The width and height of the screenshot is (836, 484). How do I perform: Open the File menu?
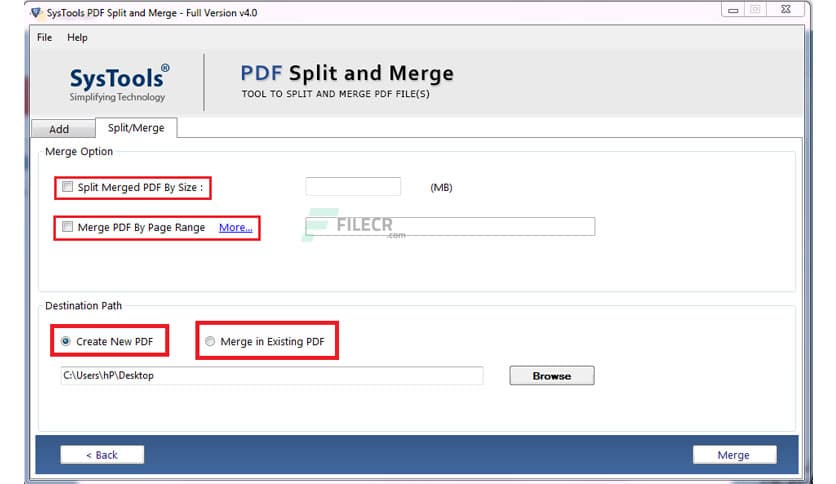pyautogui.click(x=44, y=37)
